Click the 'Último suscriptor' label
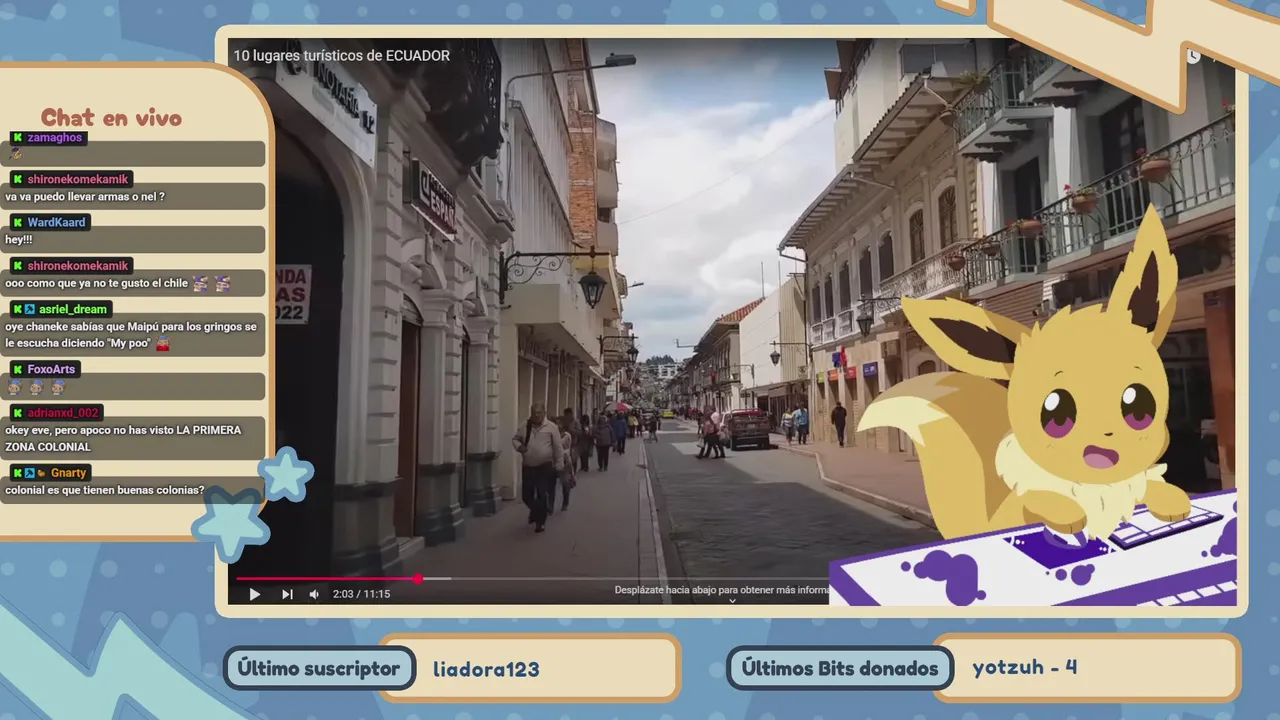This screenshot has width=1280, height=720. (319, 669)
